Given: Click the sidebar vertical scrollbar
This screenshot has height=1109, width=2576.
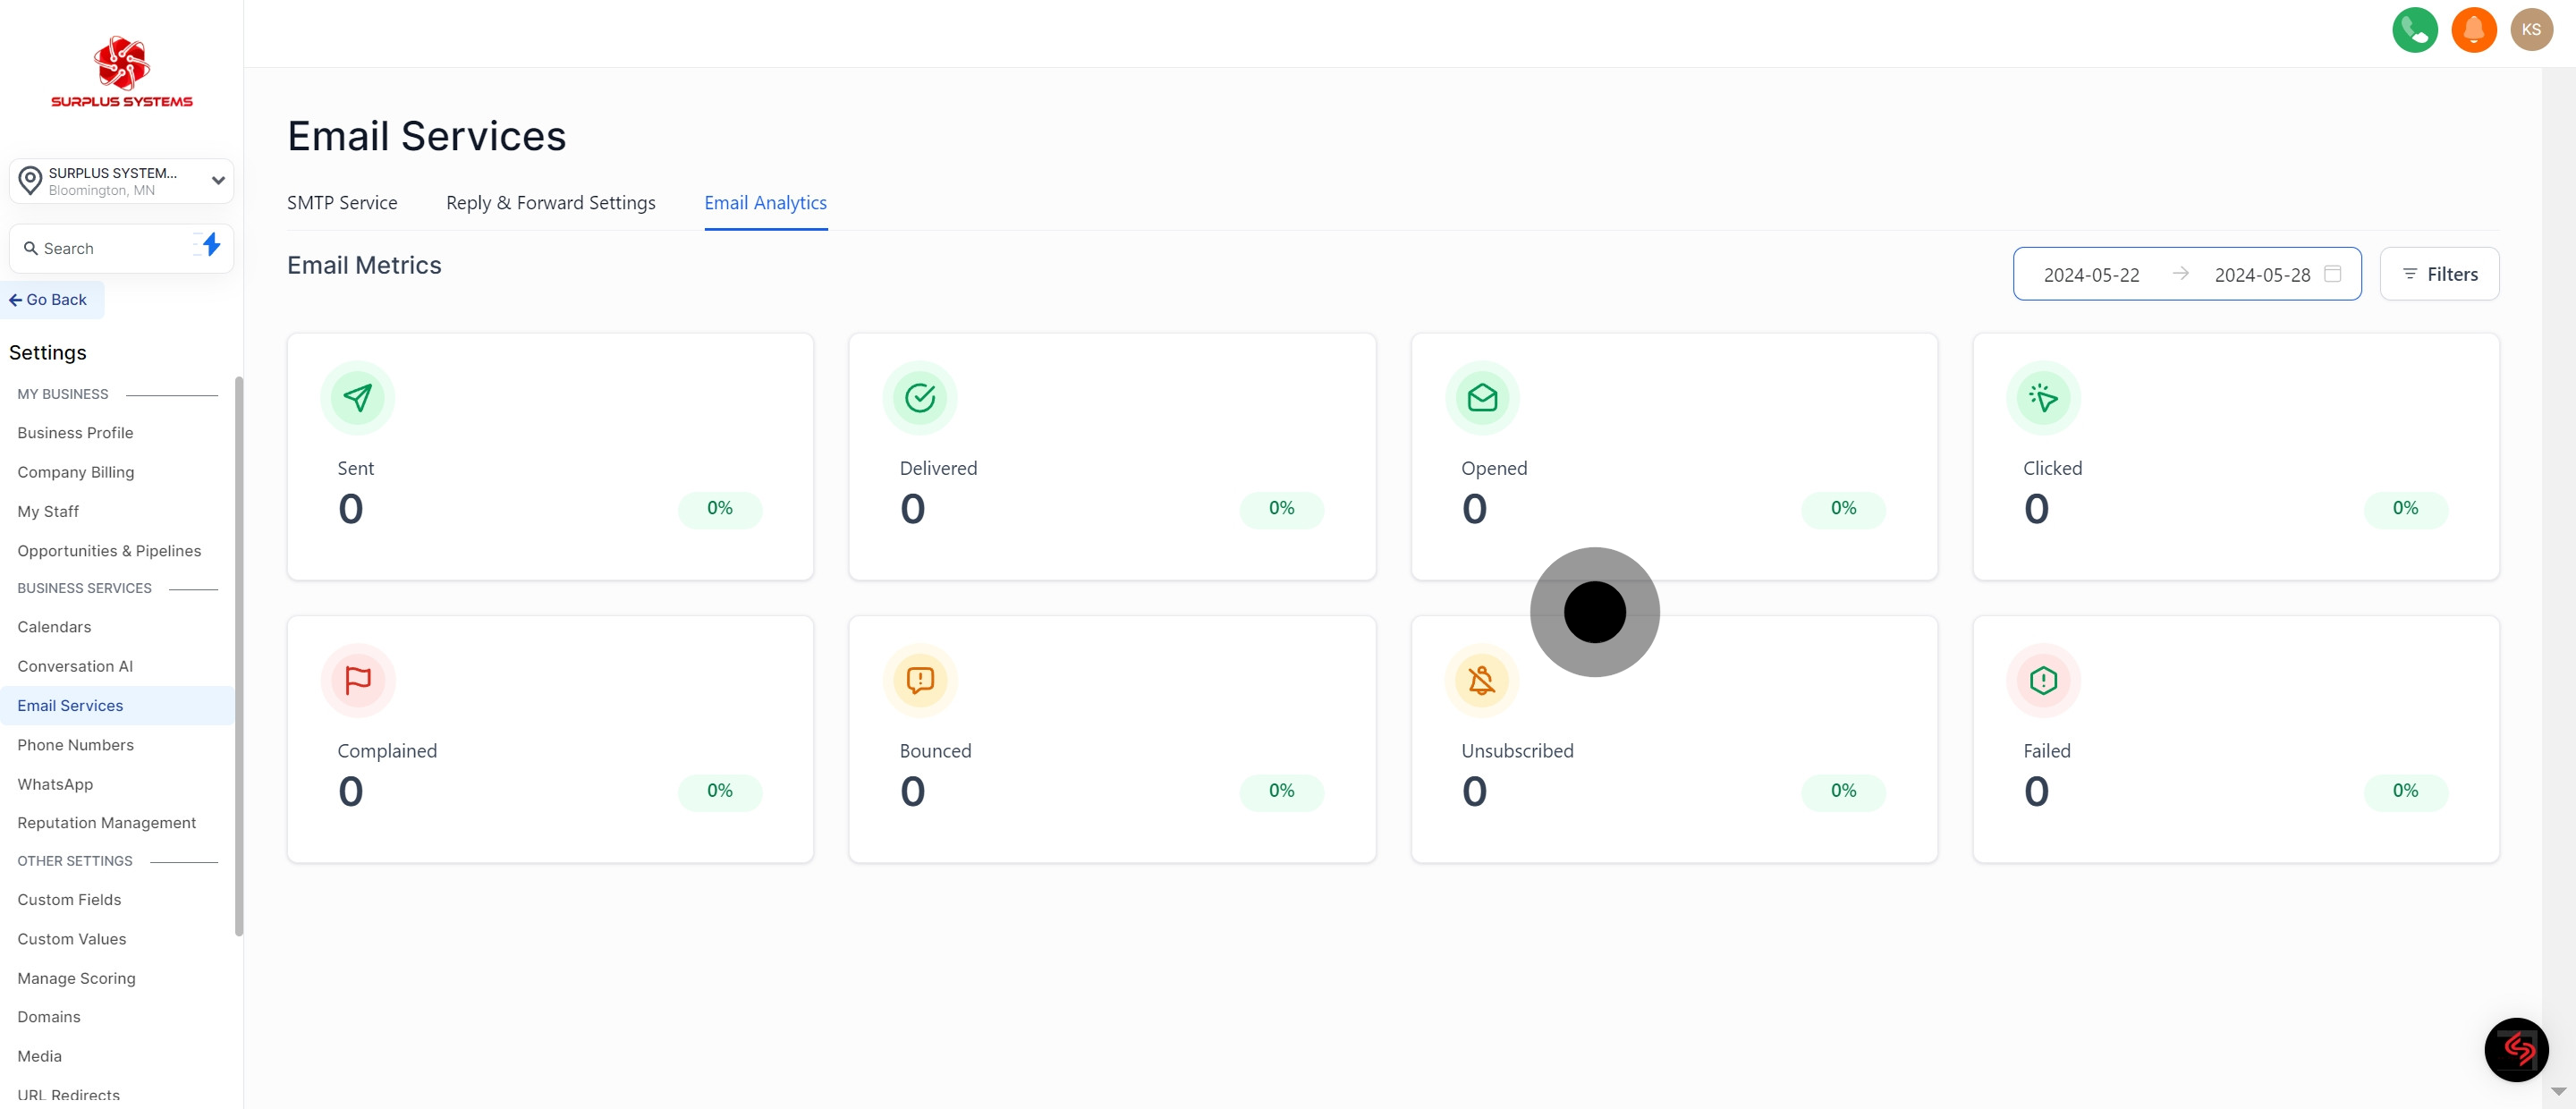Looking at the screenshot, I should 238,655.
